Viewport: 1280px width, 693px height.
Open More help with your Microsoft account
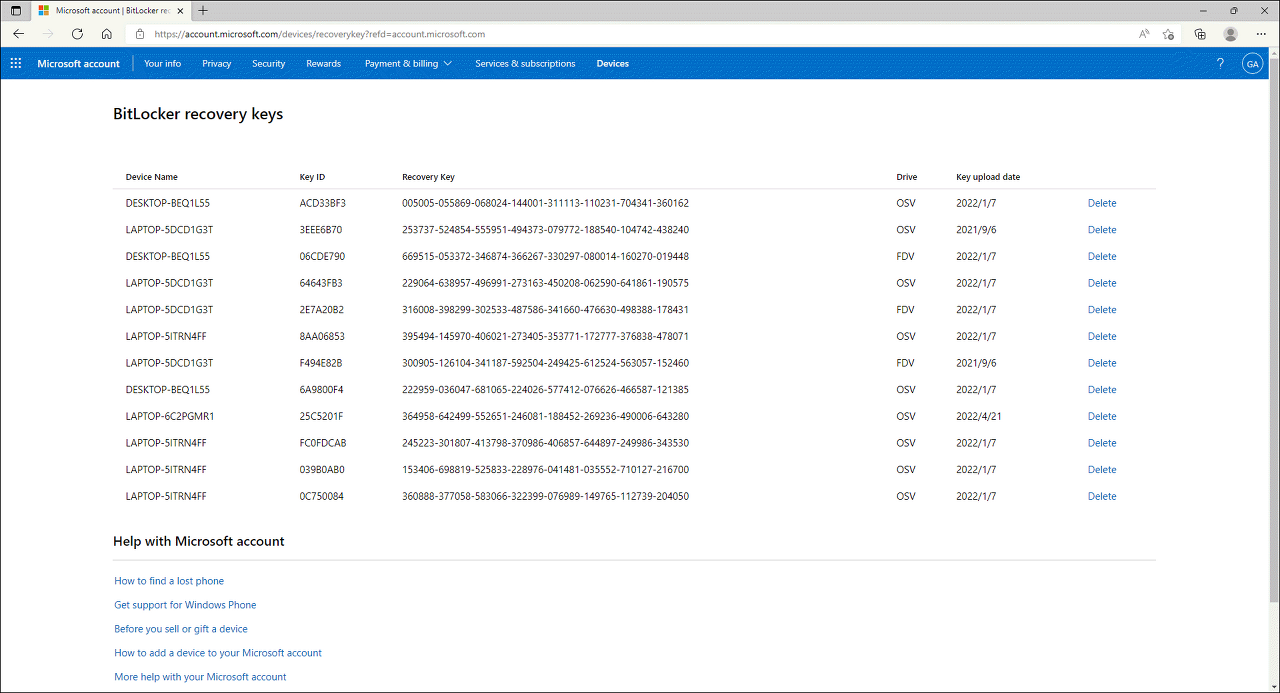[200, 677]
